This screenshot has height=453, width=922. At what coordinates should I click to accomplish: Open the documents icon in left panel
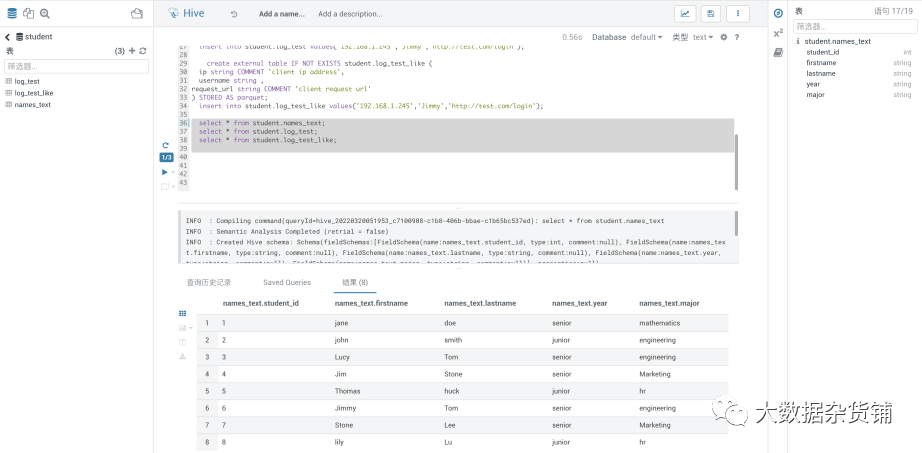28,14
